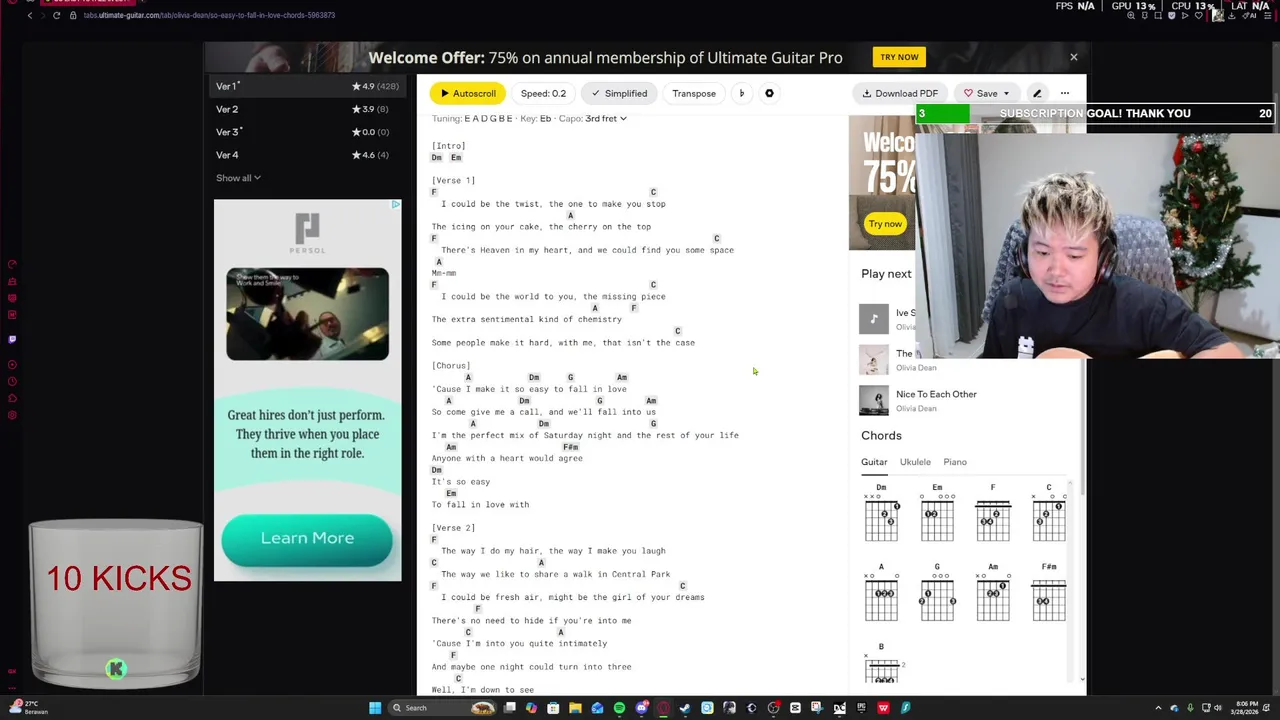Show hidden system tray icons
The height and width of the screenshot is (720, 1280).
1160,708
